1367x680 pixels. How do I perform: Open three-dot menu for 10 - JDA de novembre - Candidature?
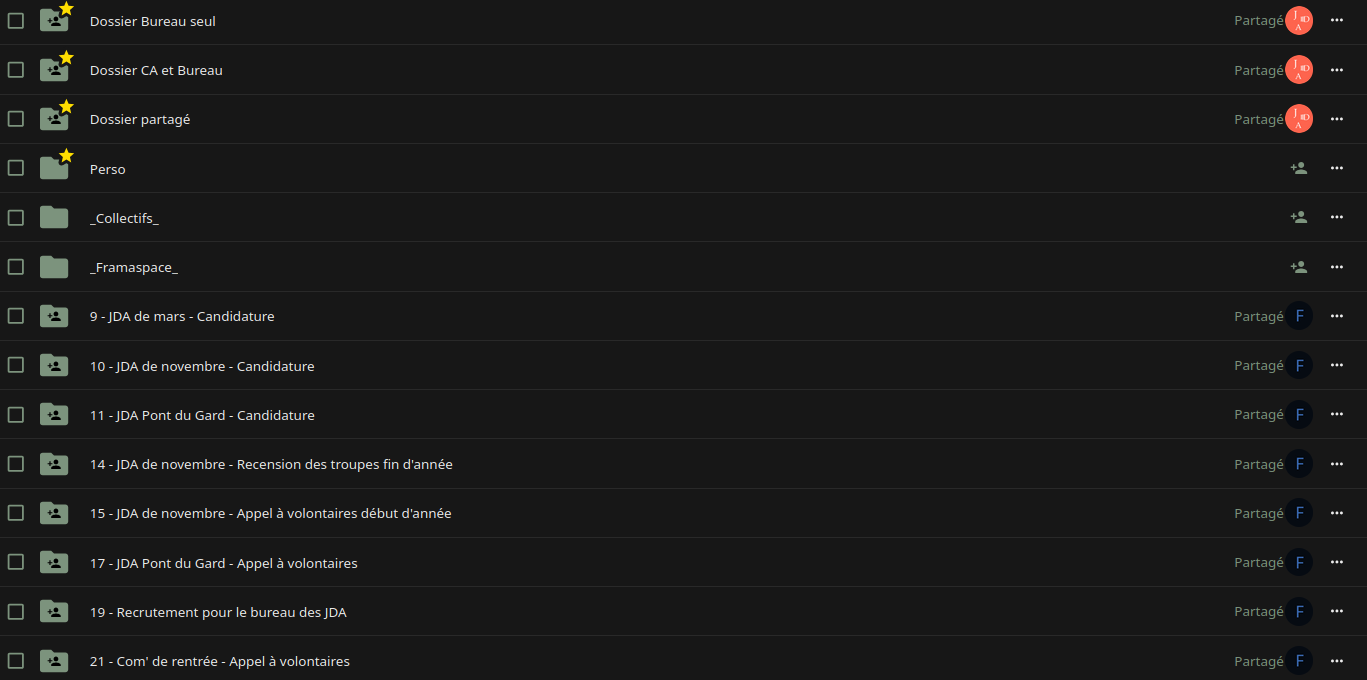click(x=1337, y=365)
